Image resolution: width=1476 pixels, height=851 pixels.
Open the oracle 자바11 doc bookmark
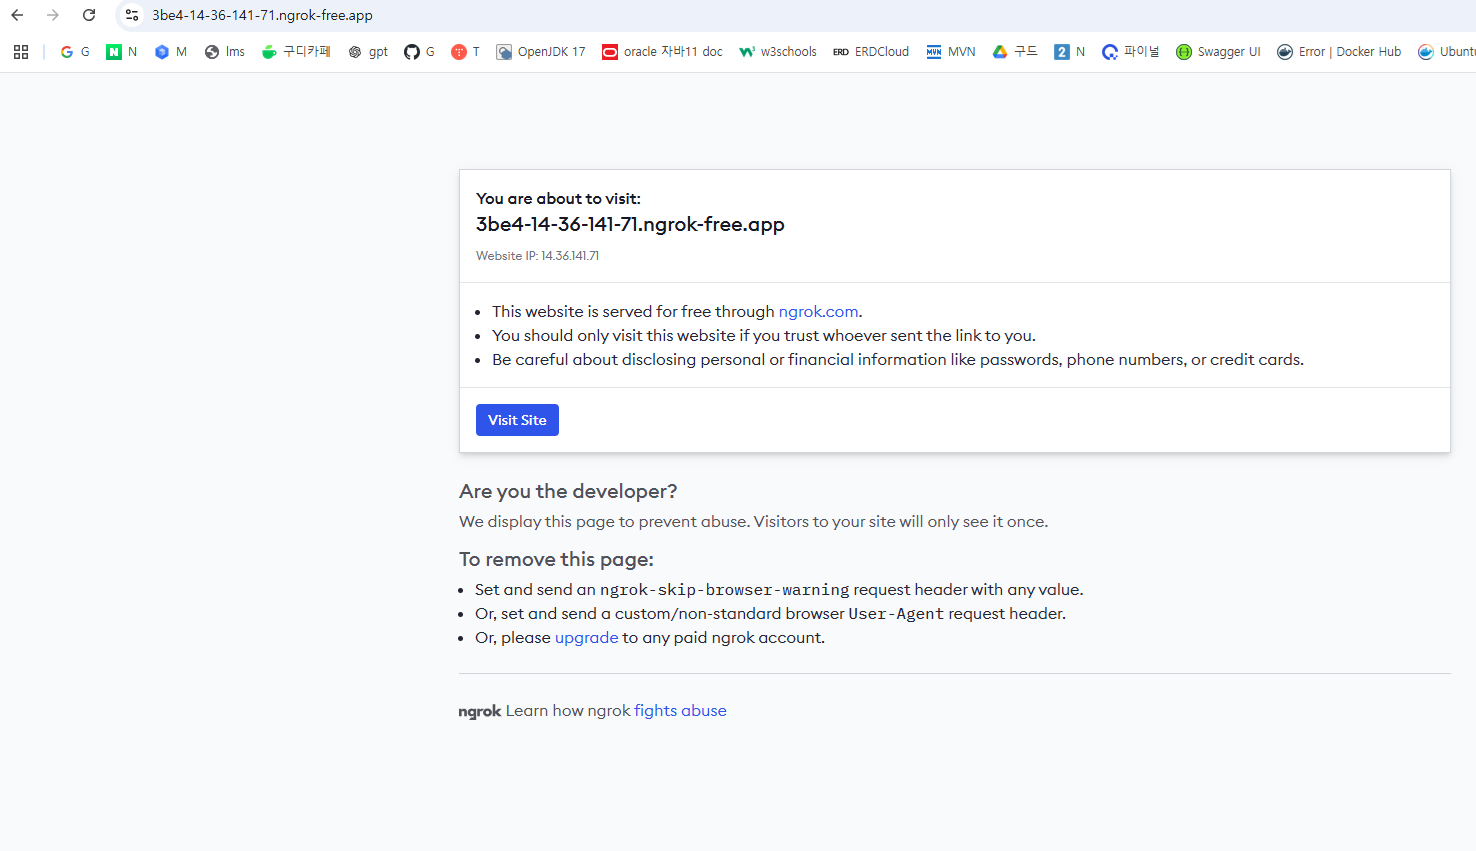662,52
